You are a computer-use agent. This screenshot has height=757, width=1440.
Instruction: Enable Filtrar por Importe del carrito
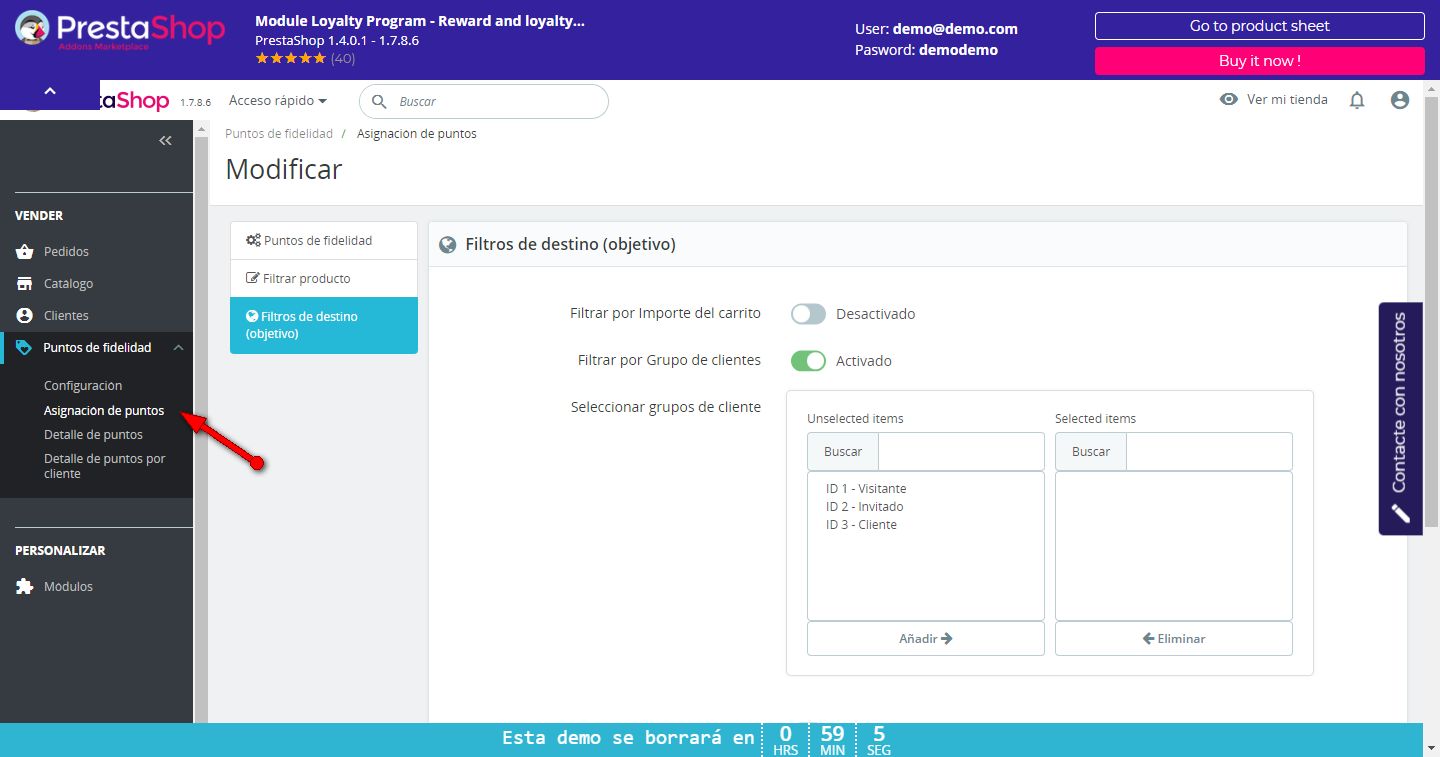(808, 314)
